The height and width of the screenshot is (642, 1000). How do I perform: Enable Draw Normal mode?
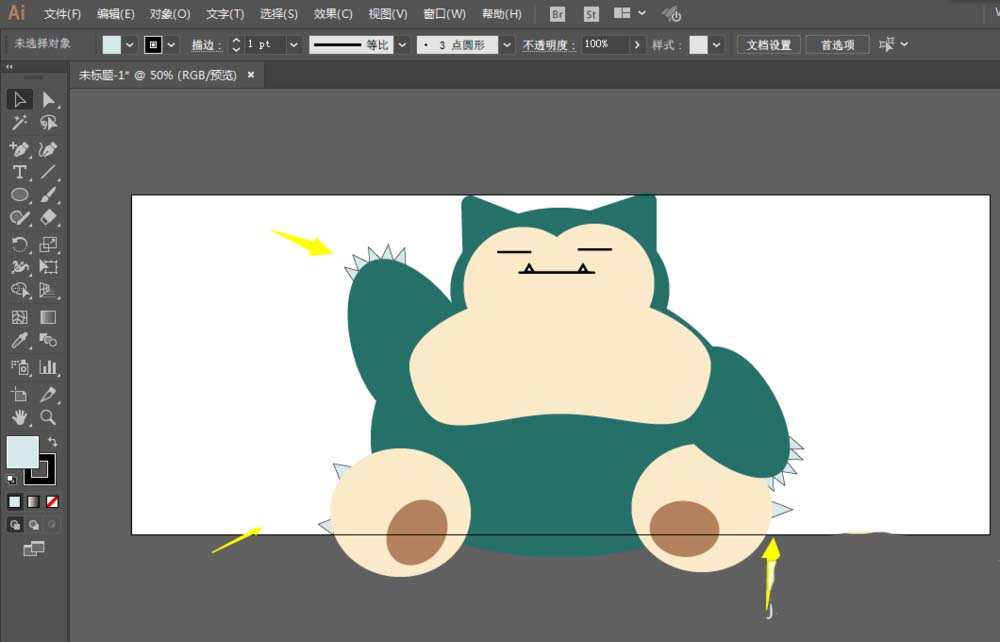tap(15, 525)
